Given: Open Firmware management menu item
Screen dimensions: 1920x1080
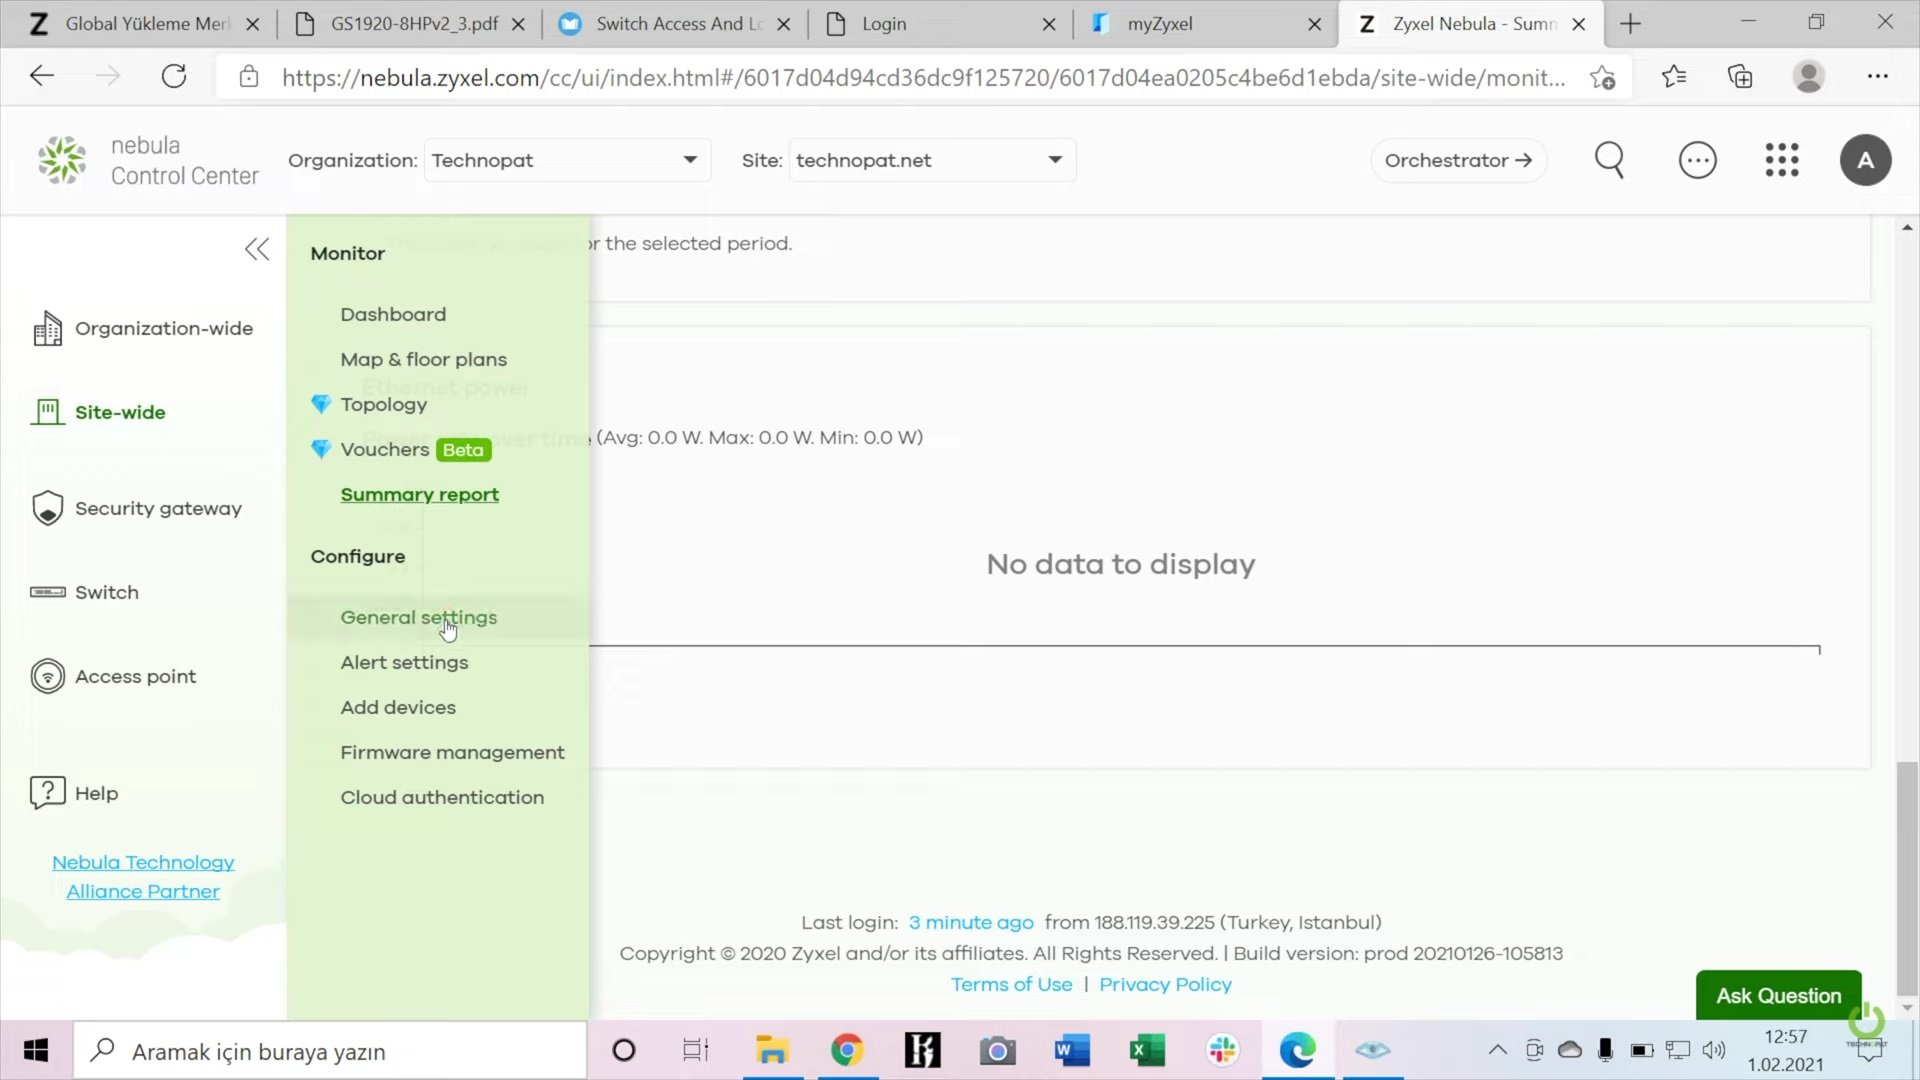Looking at the screenshot, I should click(452, 752).
